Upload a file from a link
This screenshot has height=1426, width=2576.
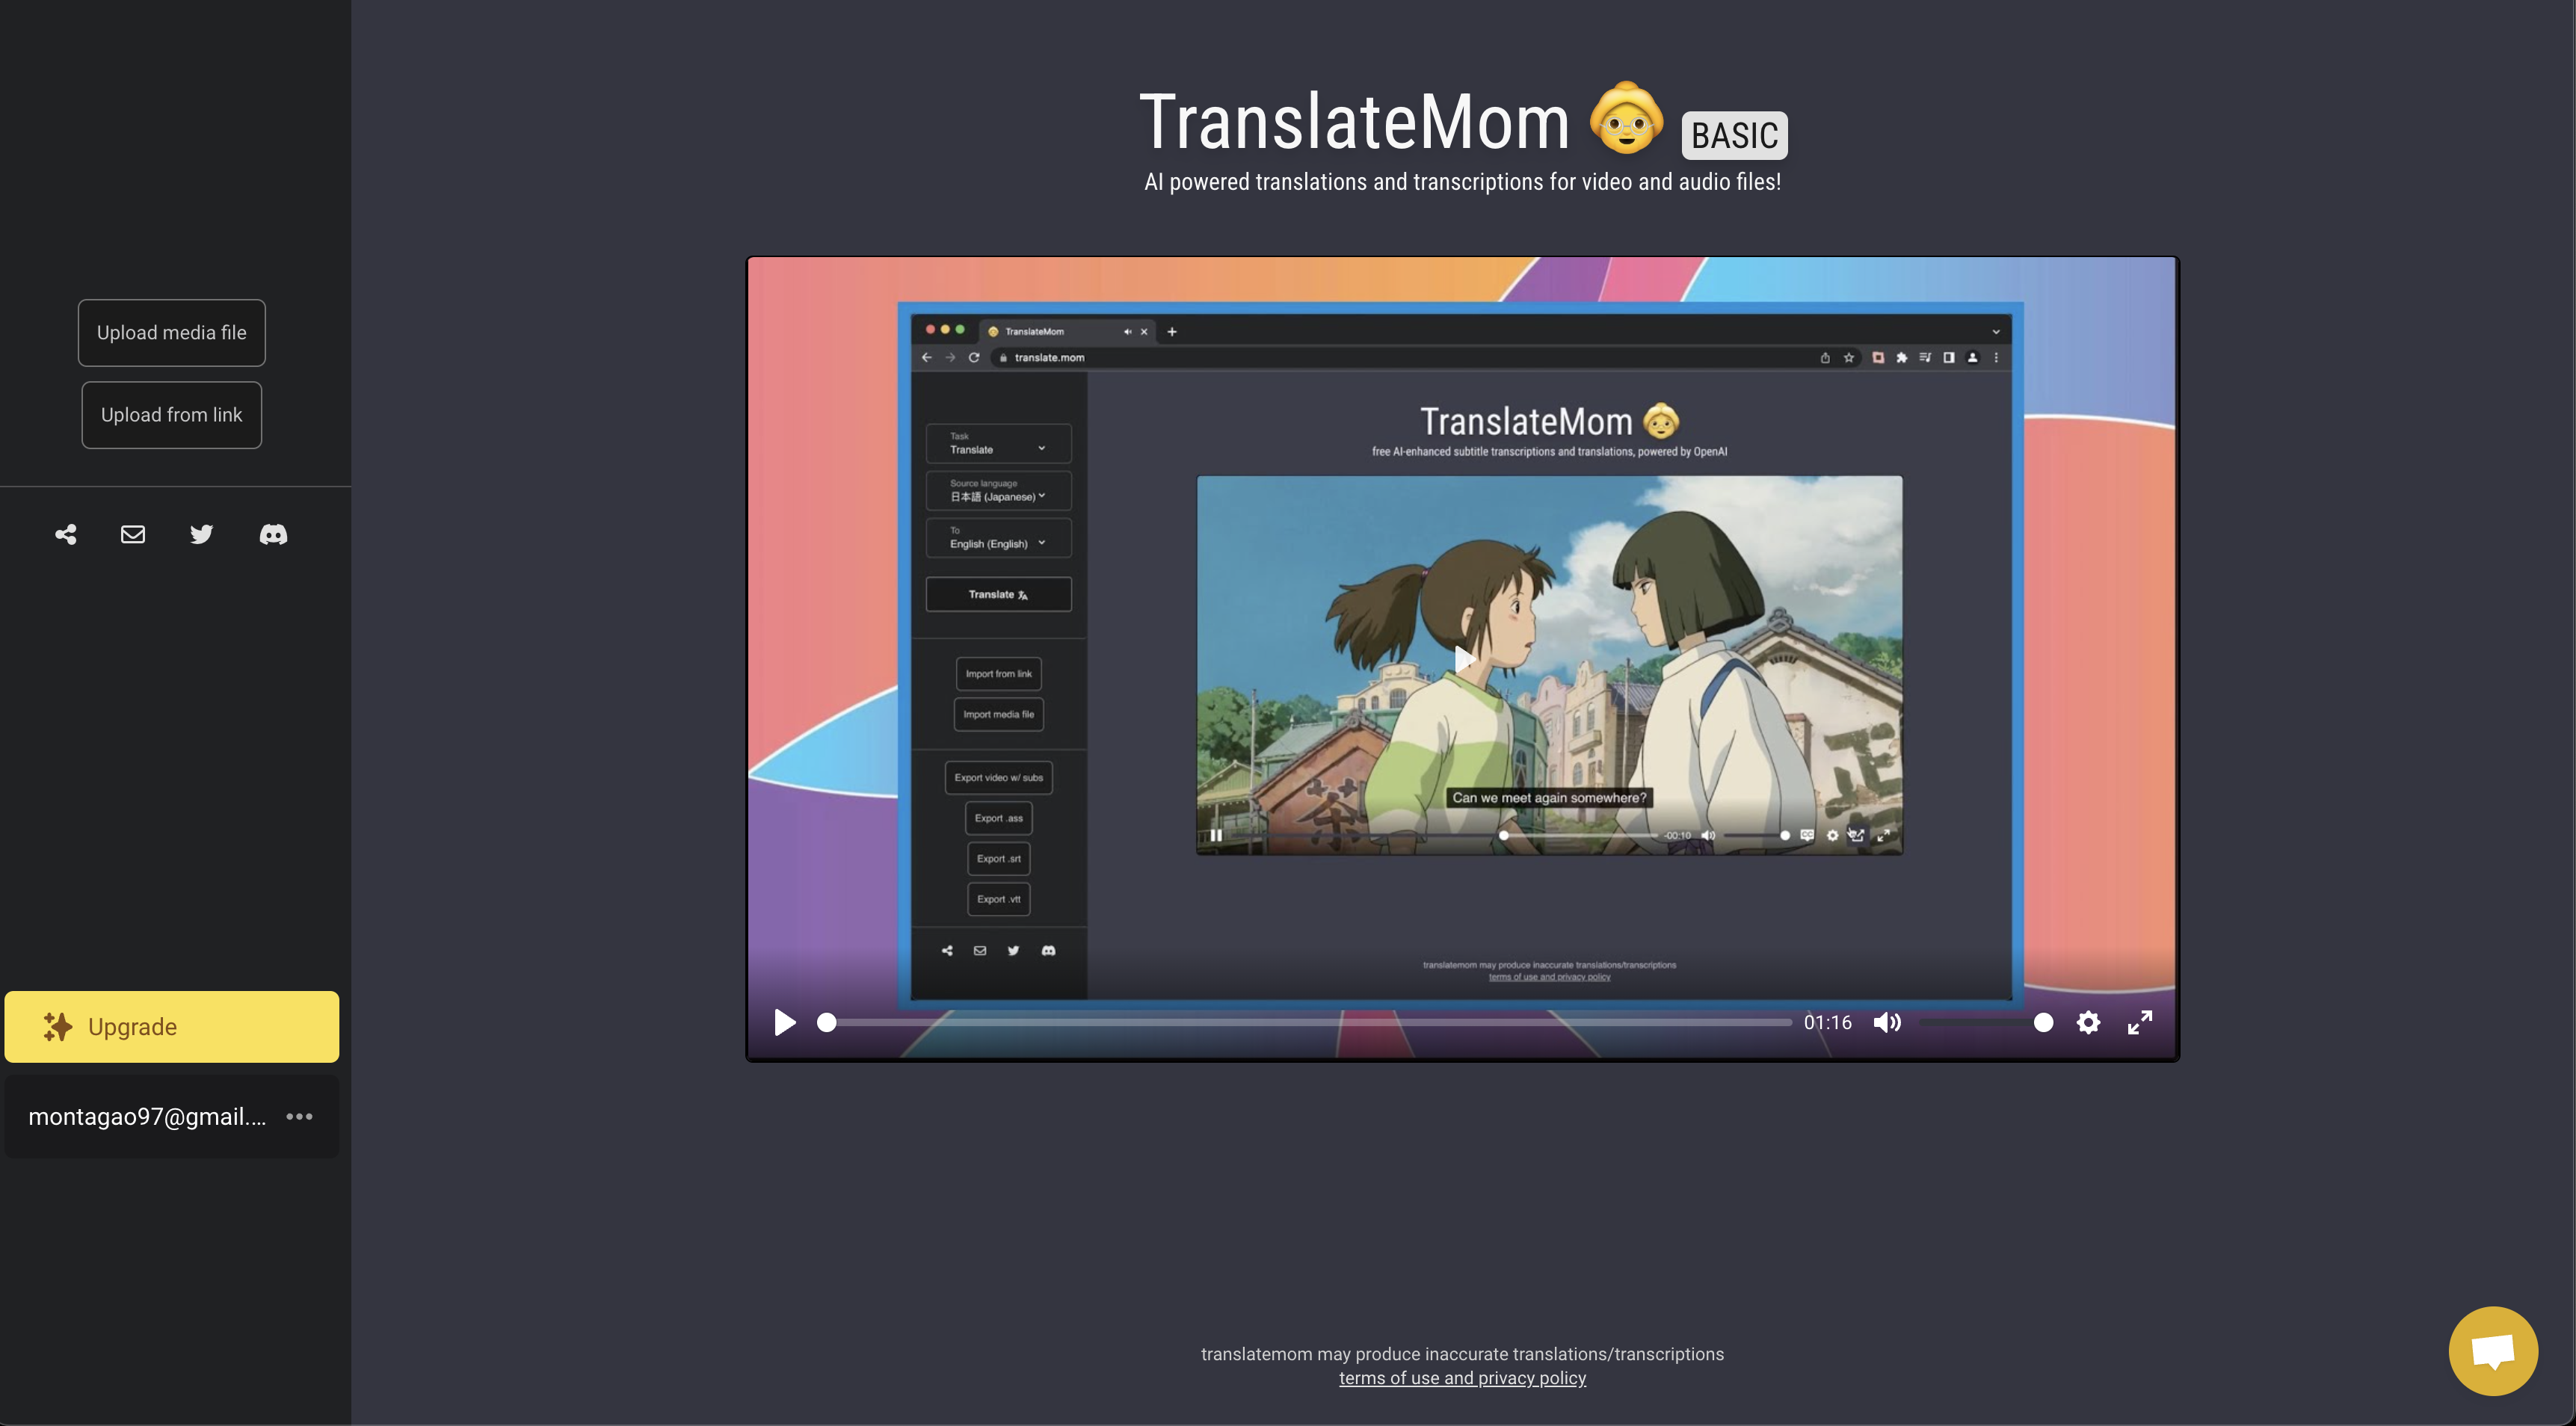pyautogui.click(x=171, y=414)
